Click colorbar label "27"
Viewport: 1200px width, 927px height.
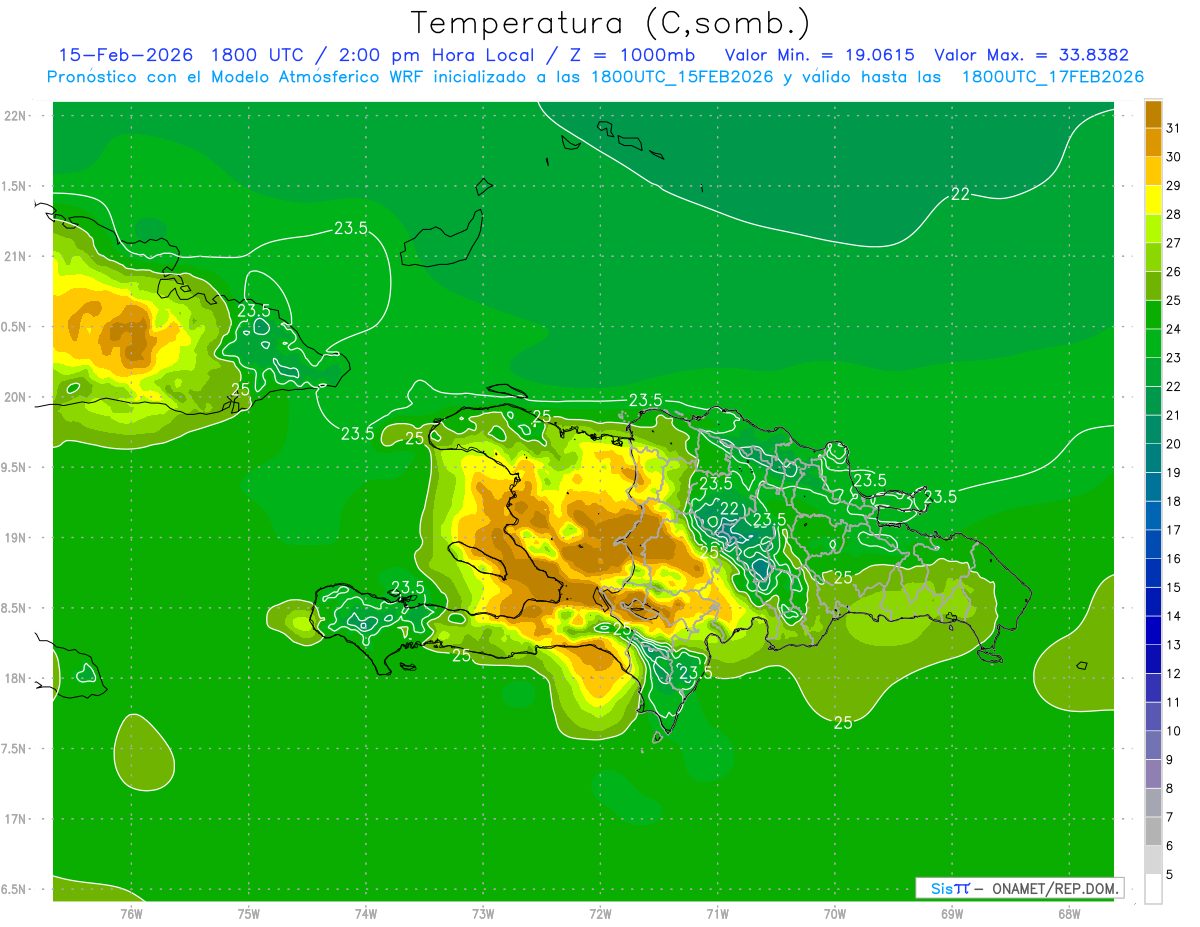[1173, 242]
